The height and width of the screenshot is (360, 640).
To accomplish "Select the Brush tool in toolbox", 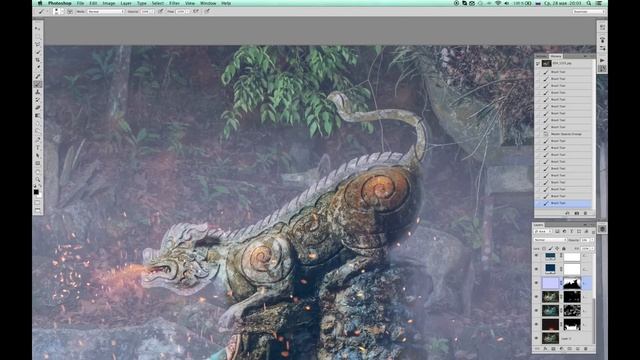I will click(38, 84).
